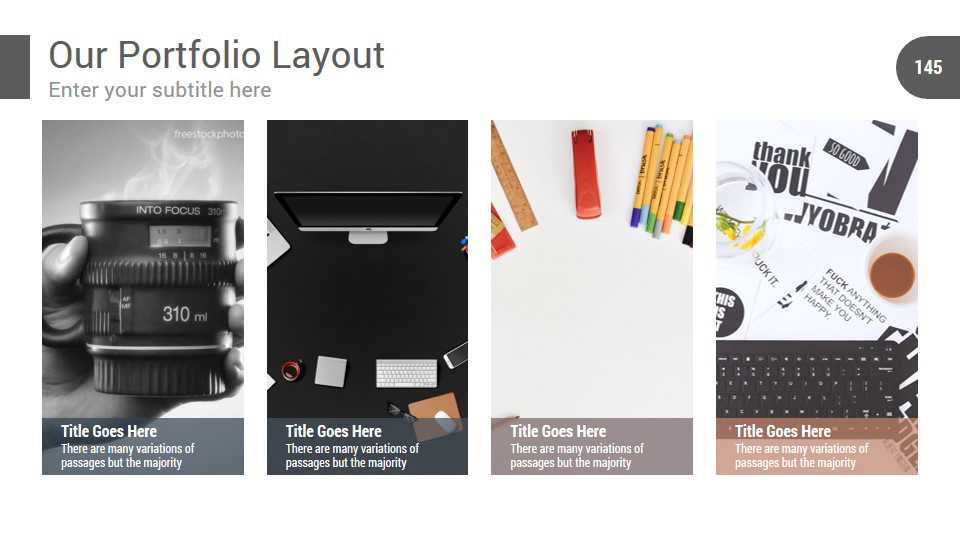Click the '310 ml' label on the mug

[x=185, y=315]
